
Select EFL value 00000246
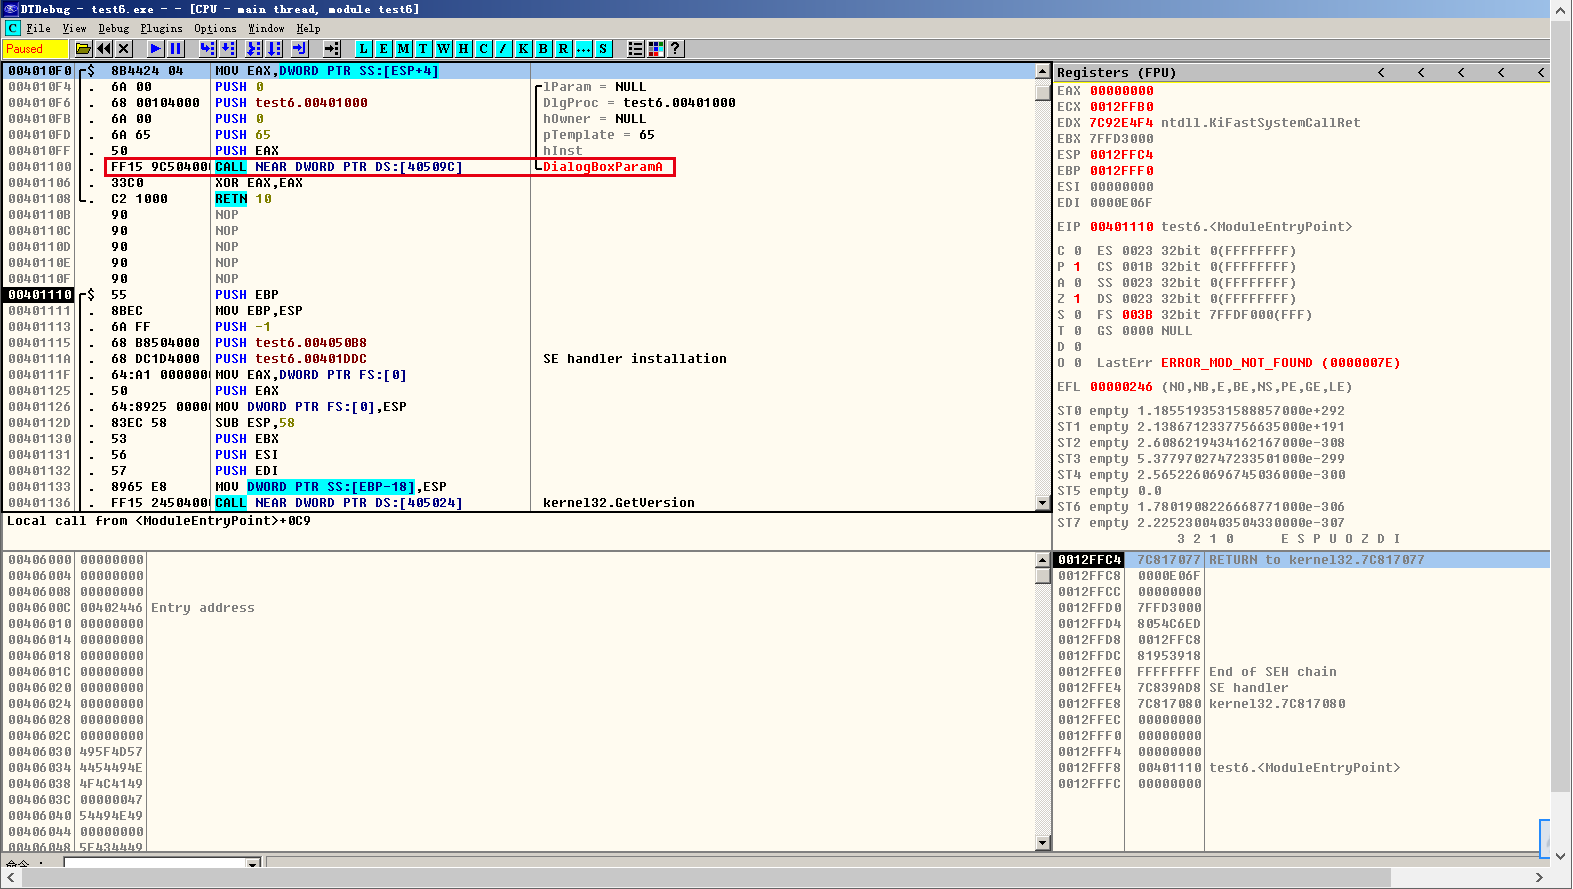tap(1121, 387)
